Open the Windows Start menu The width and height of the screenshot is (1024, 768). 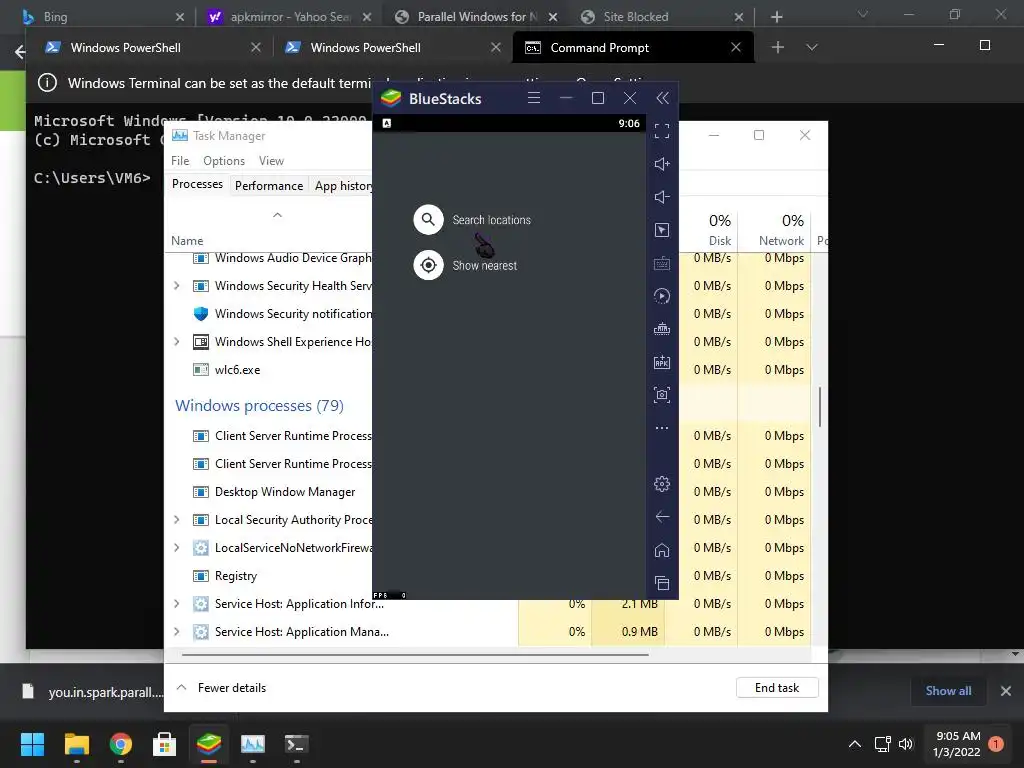[x=32, y=744]
